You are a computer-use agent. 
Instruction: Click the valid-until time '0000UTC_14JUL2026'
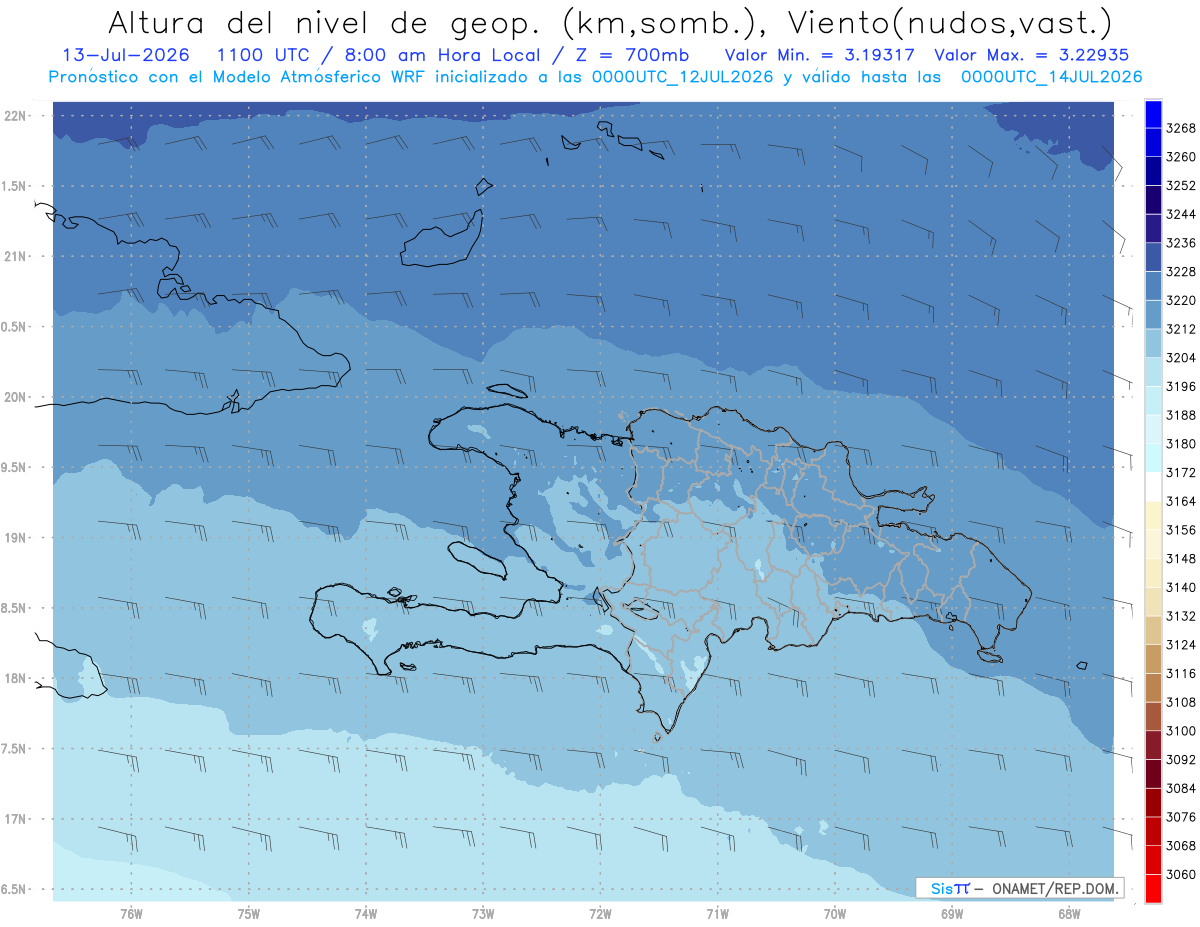[1052, 77]
